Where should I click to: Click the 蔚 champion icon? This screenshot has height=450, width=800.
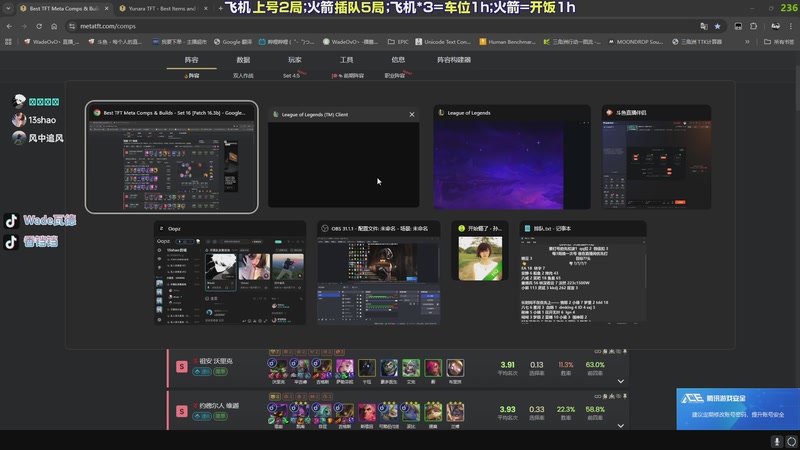click(x=433, y=368)
